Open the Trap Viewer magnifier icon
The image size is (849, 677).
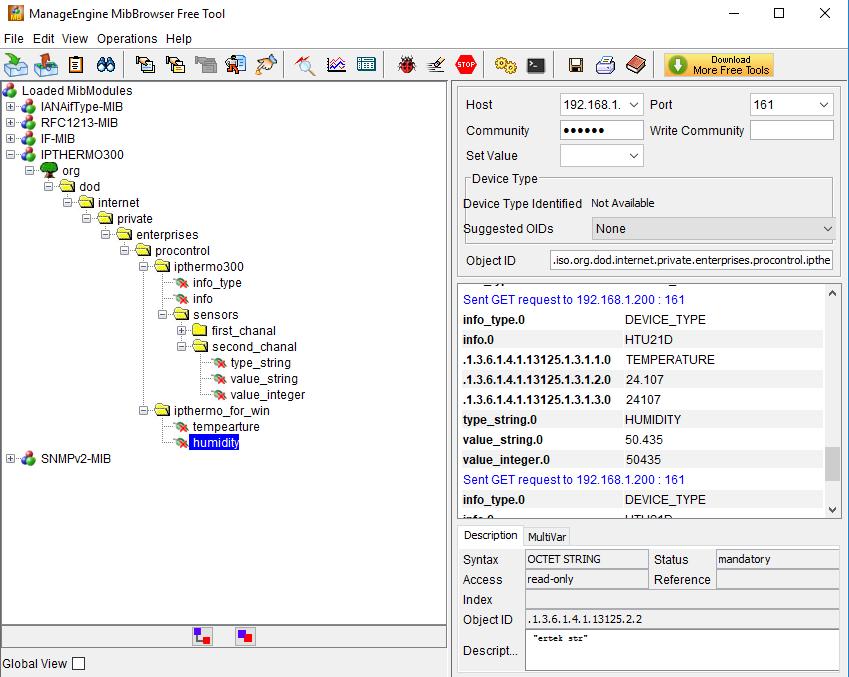[x=305, y=65]
